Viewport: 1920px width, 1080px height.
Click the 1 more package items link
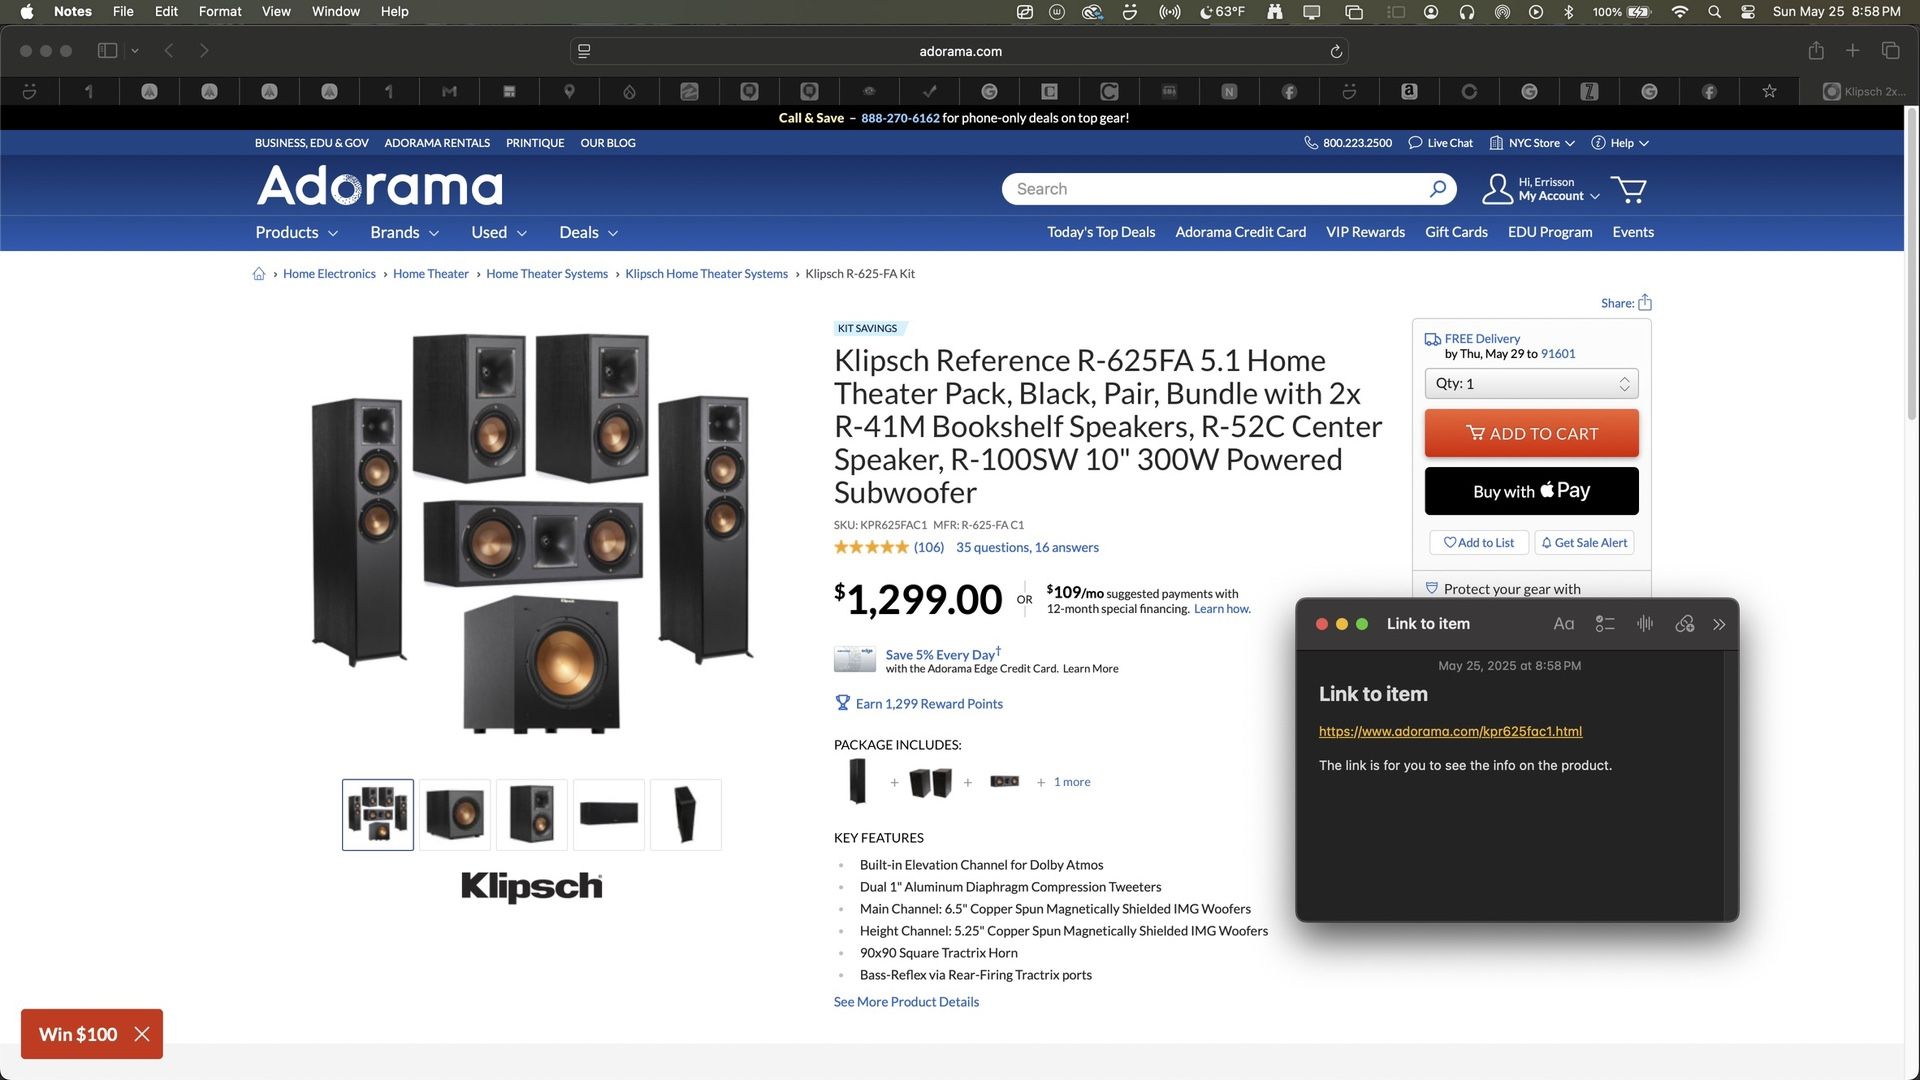coord(1071,782)
